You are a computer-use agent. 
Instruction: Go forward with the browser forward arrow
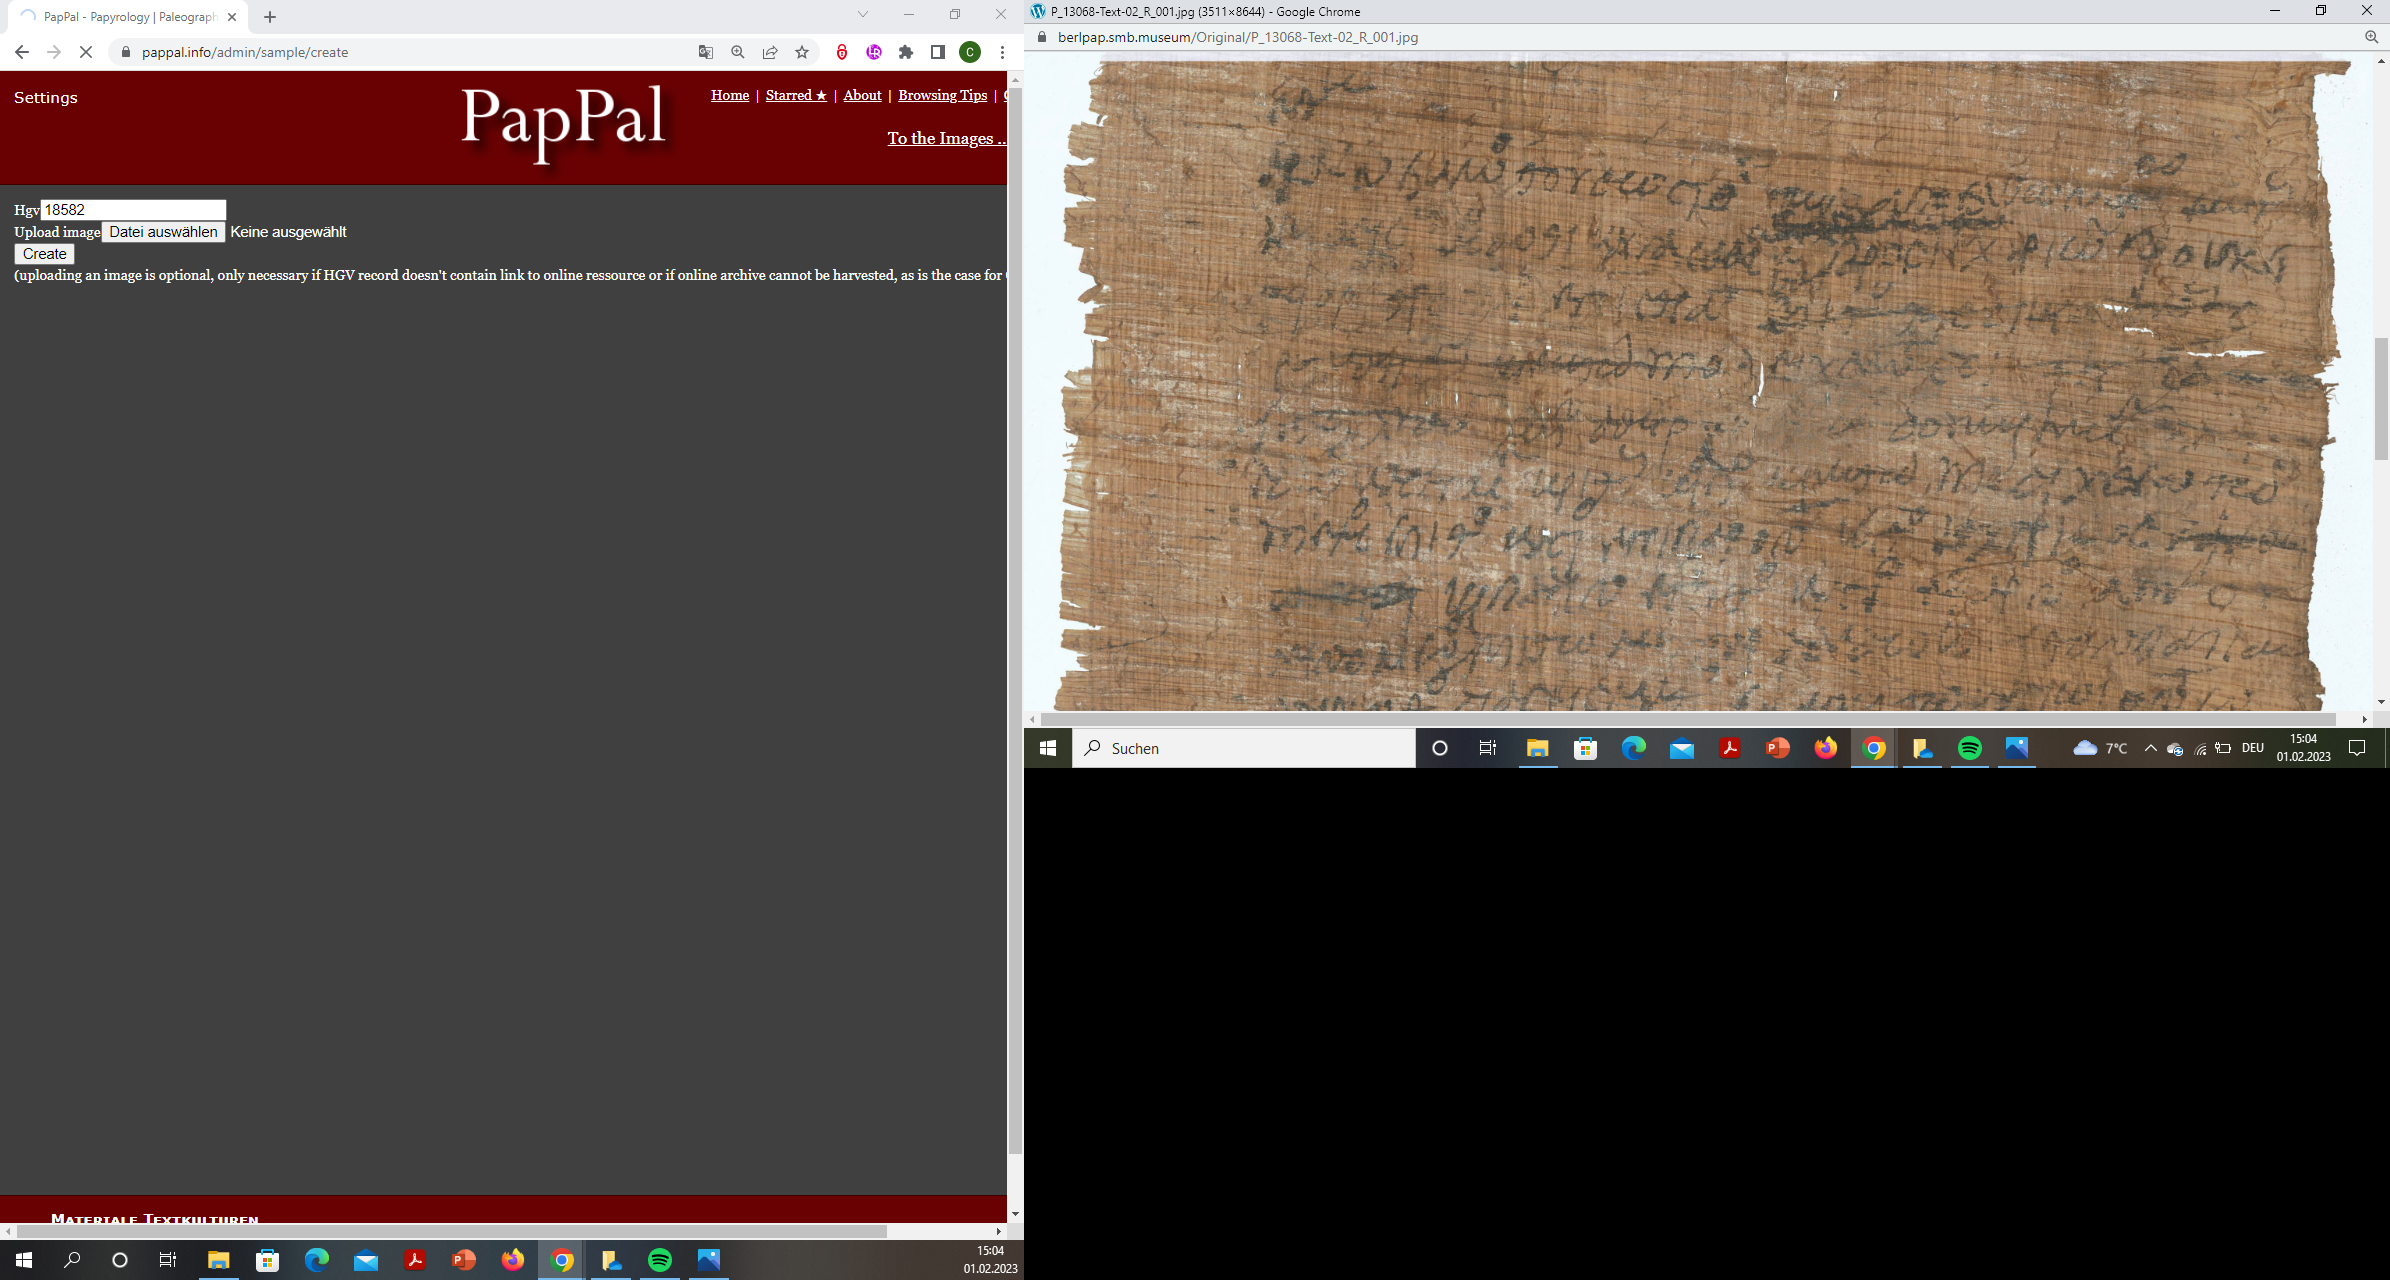[x=54, y=52]
